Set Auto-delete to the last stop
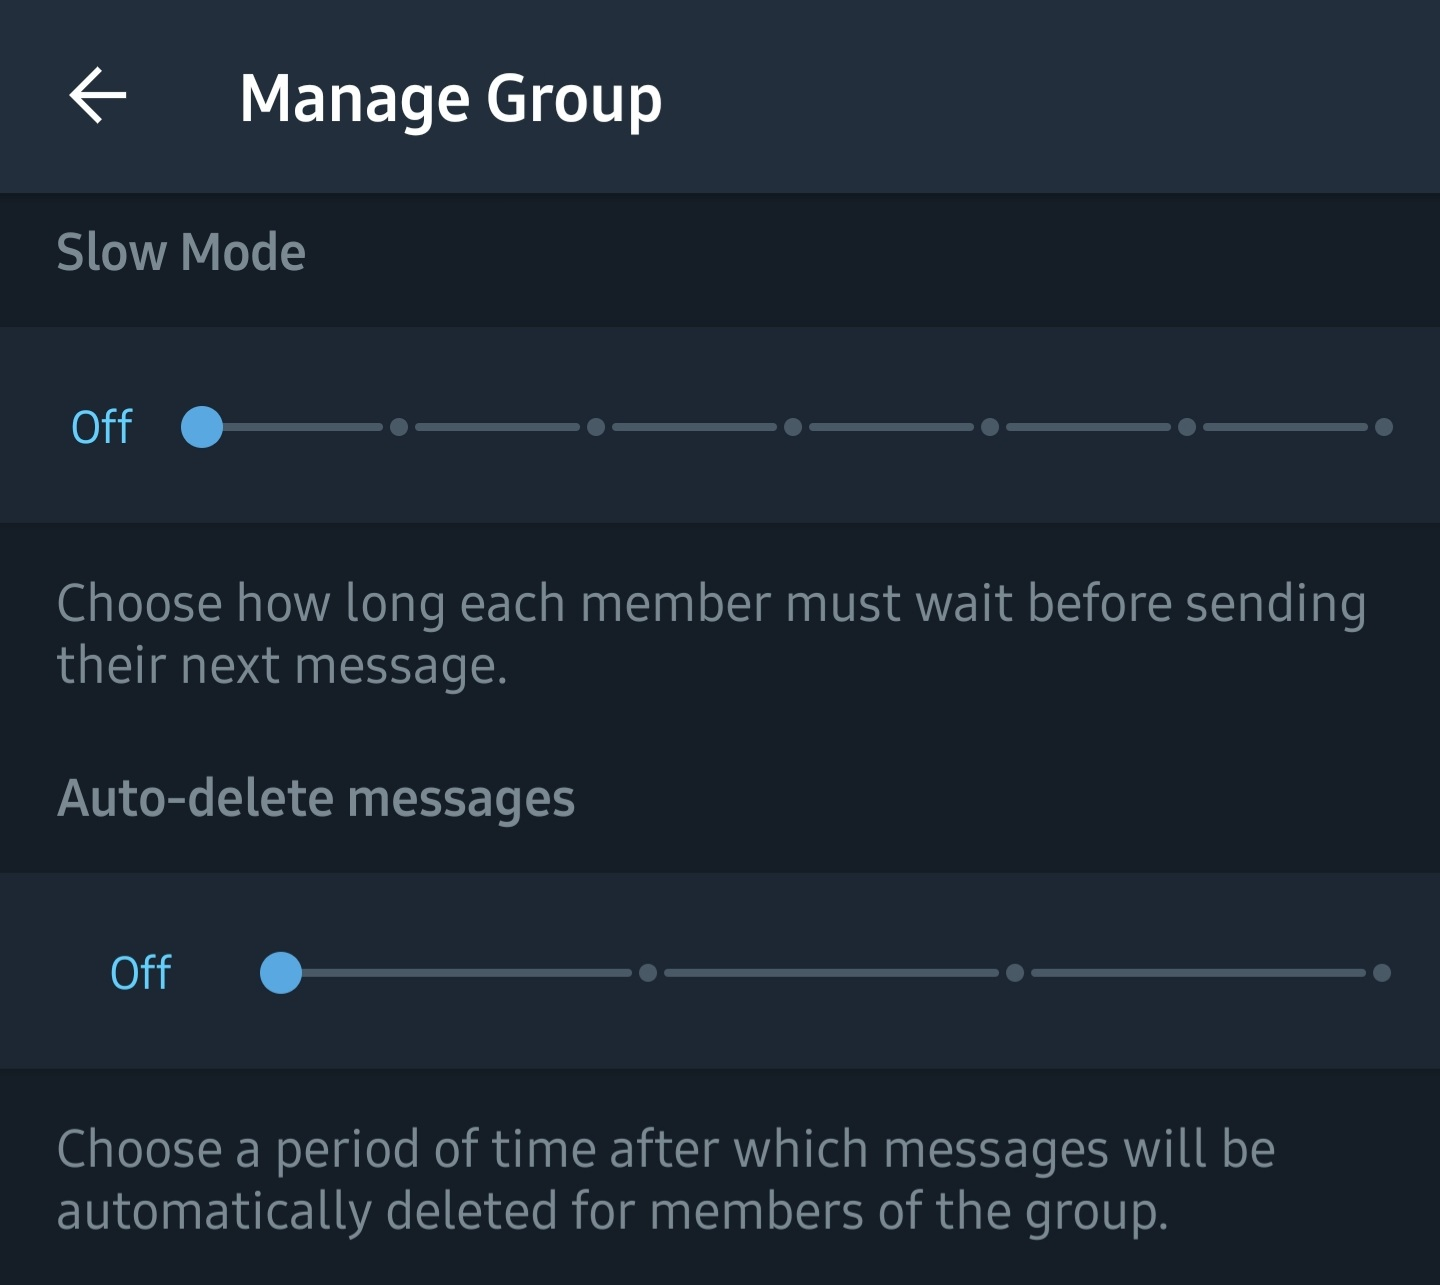Screen dimensions: 1440x1285 tap(1382, 973)
